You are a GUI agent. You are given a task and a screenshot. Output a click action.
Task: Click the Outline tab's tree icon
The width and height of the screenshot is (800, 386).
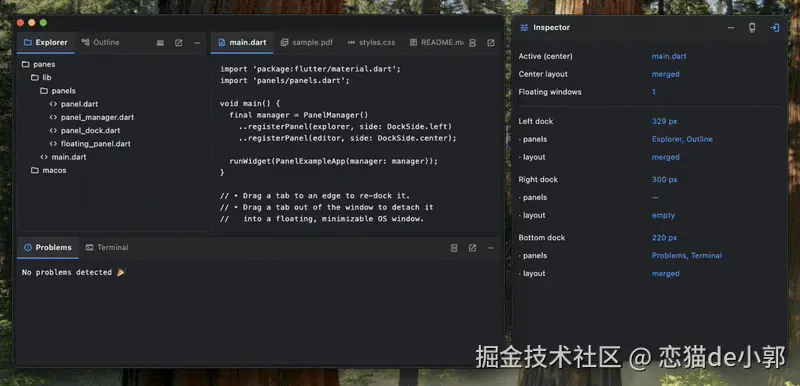(86, 43)
